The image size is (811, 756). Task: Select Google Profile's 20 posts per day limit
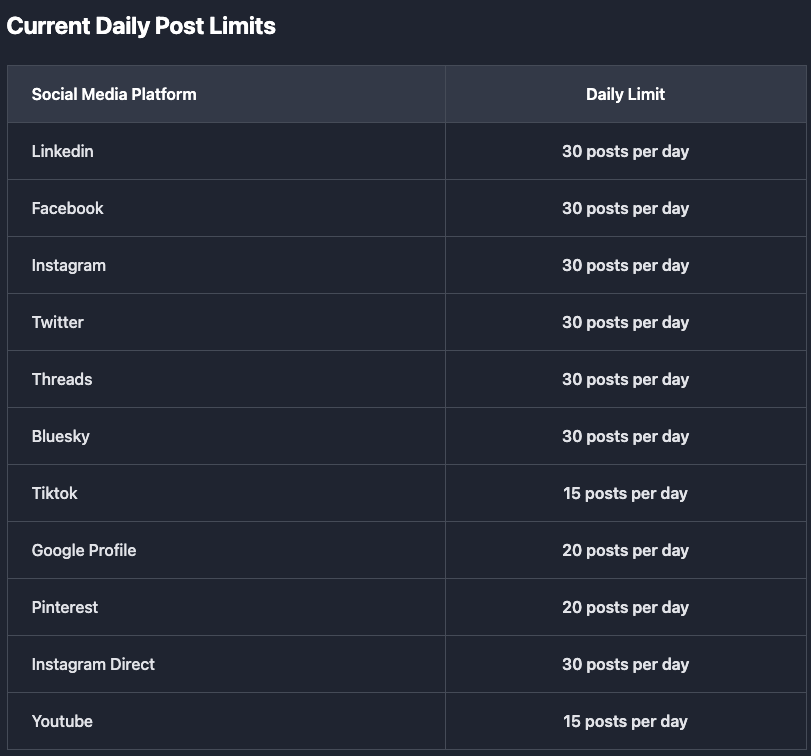(625, 550)
